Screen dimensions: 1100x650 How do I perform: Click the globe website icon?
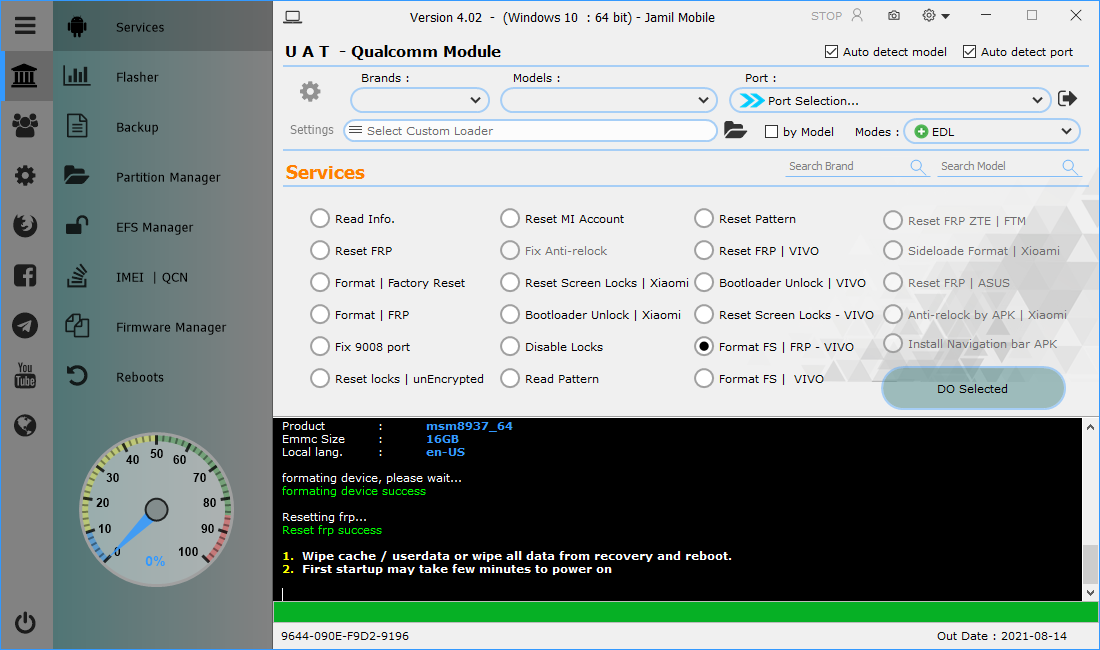click(x=25, y=425)
